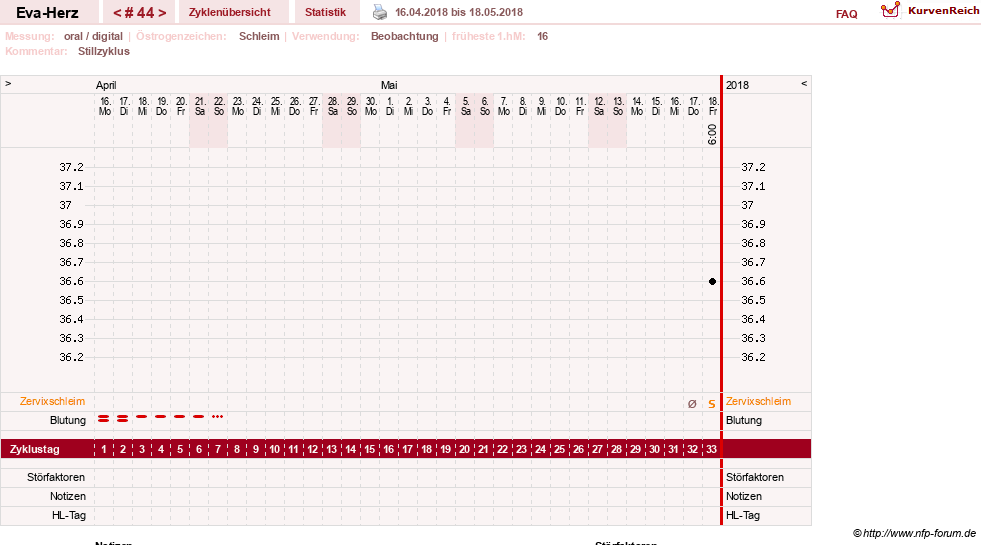Click 'oral / digital' measurement value
This screenshot has width=981, height=545.
click(93, 36)
